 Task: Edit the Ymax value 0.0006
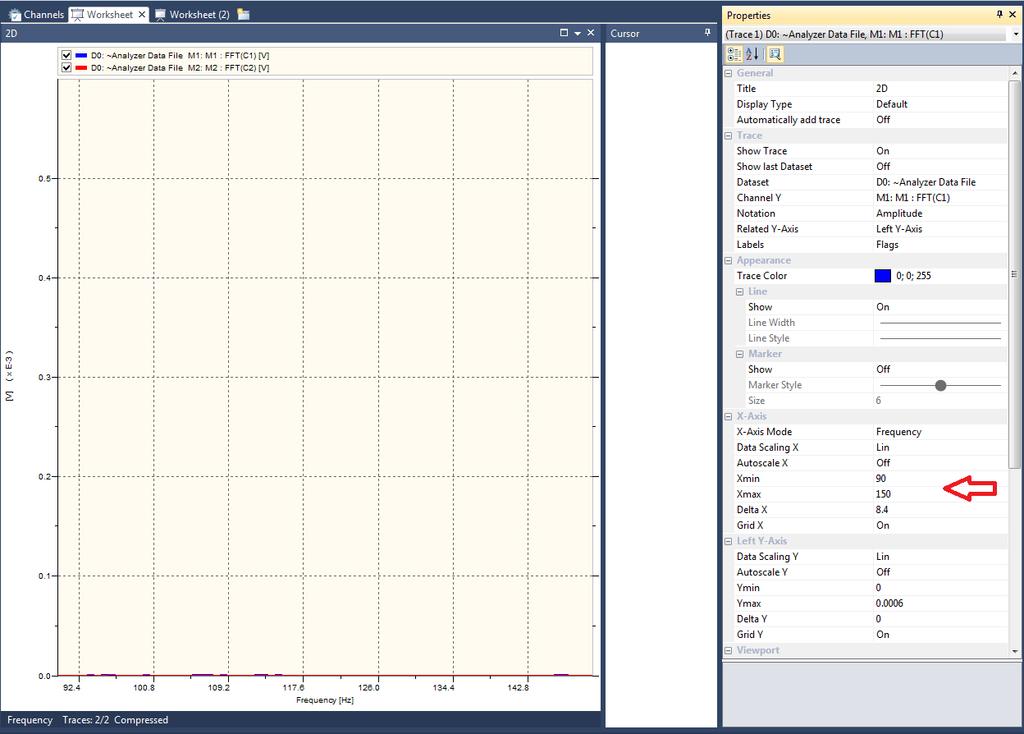(940, 603)
